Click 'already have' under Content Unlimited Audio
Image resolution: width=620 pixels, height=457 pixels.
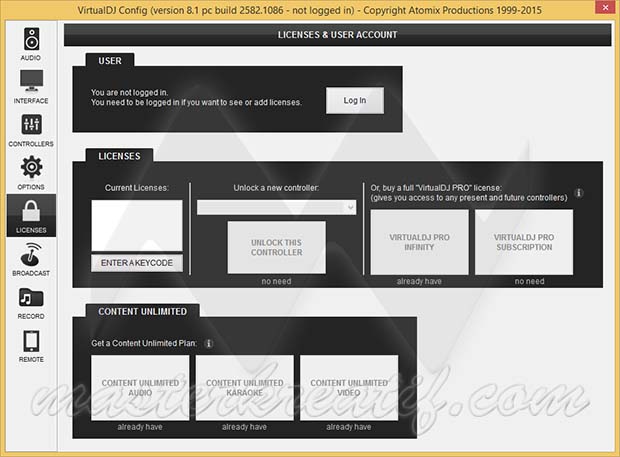[x=140, y=427]
